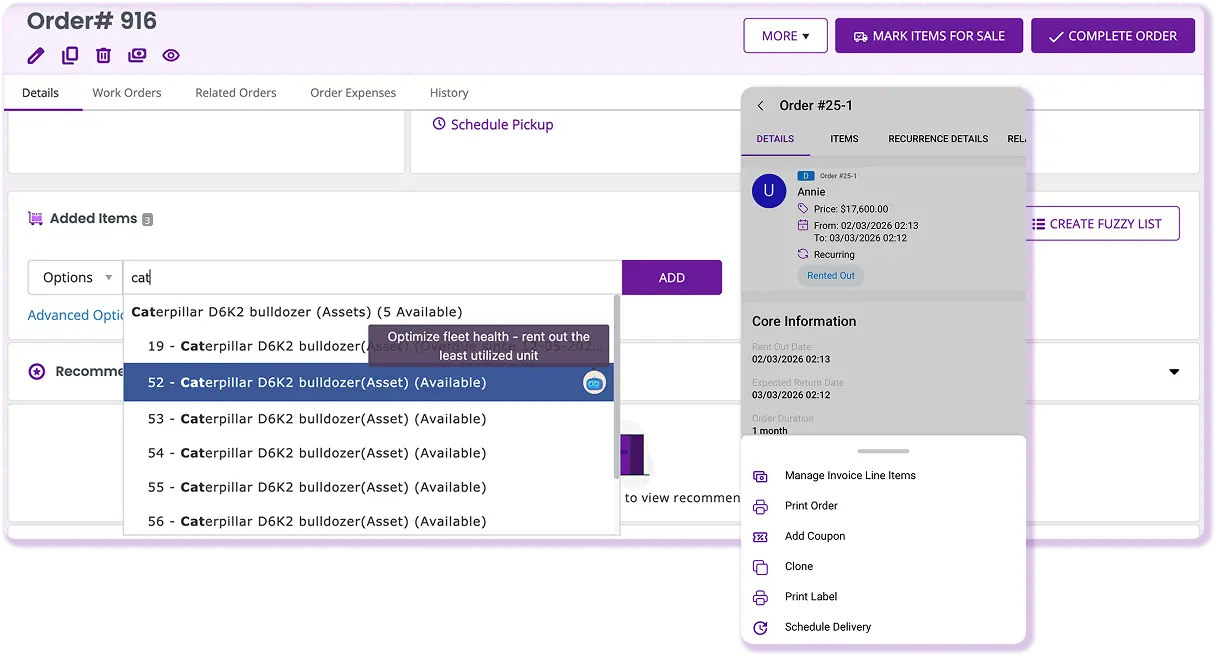This screenshot has height=656, width=1216.
Task: Switch to the Work Orders tab
Action: pos(127,93)
